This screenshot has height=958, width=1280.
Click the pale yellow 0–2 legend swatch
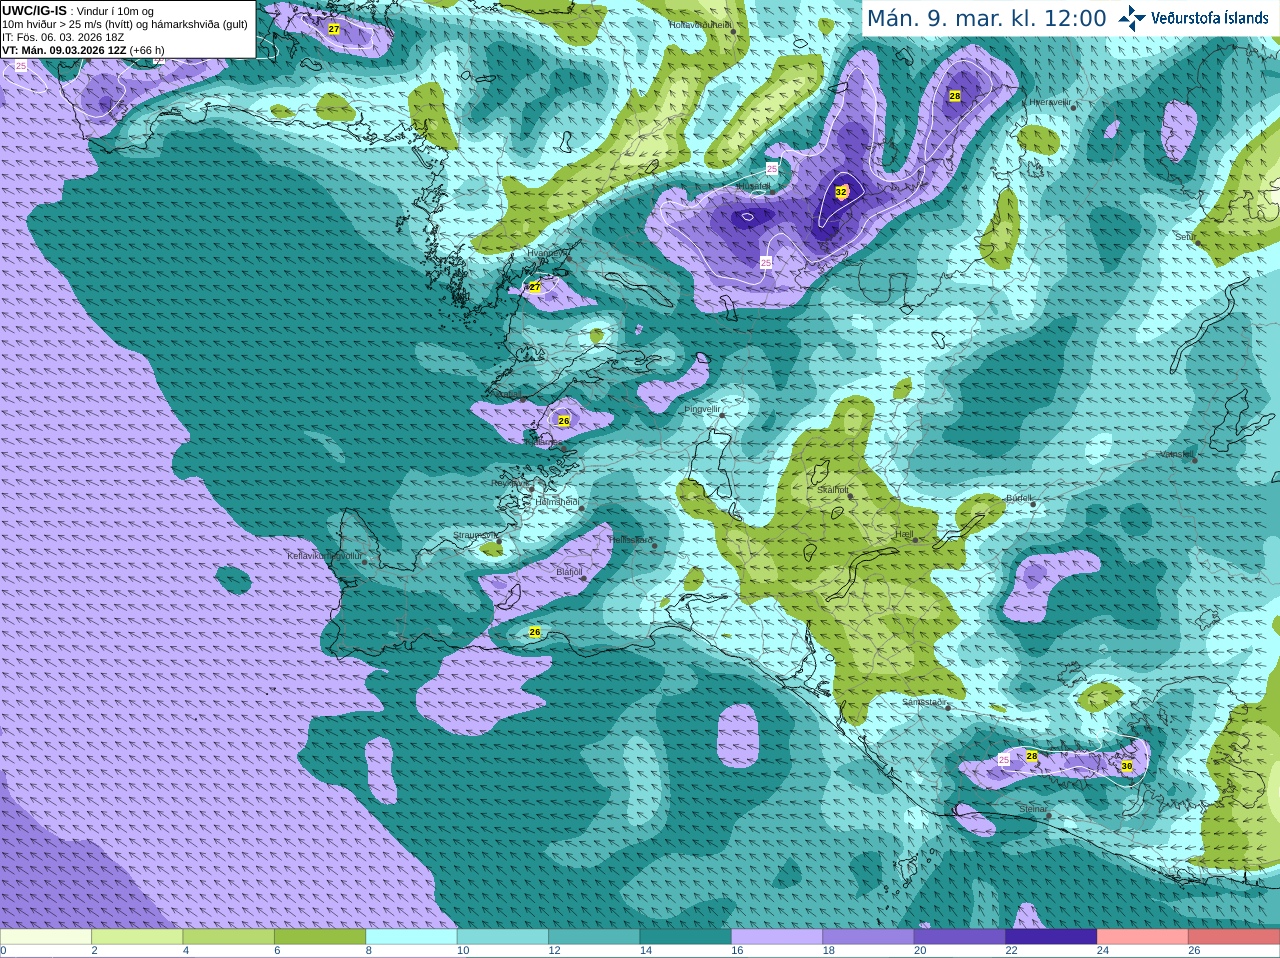45,937
